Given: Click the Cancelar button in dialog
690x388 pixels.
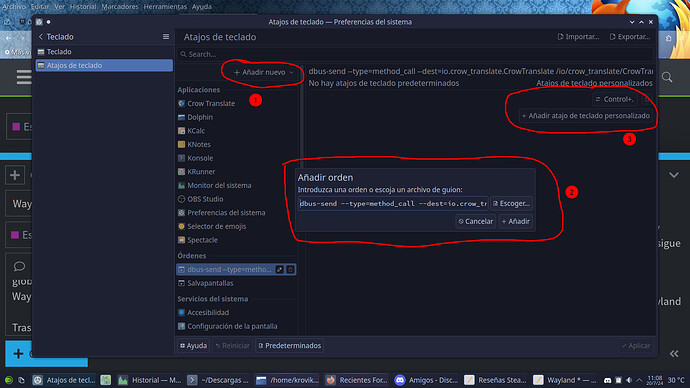Looking at the screenshot, I should pos(475,221).
